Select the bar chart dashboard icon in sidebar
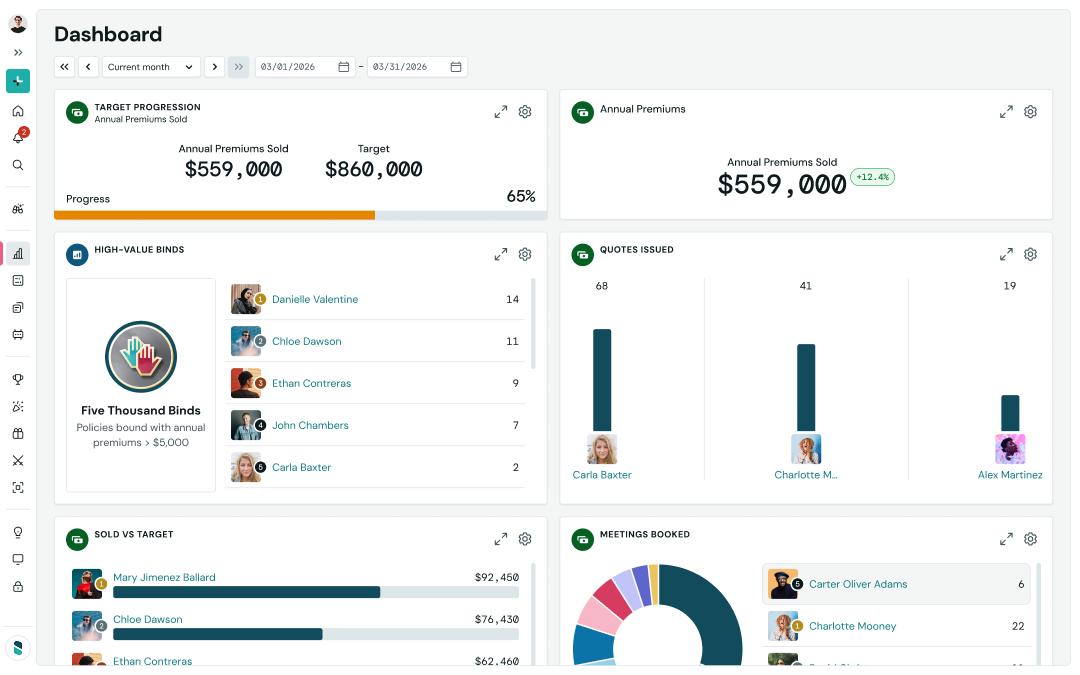The width and height of the screenshot is (1080, 675). point(18,253)
